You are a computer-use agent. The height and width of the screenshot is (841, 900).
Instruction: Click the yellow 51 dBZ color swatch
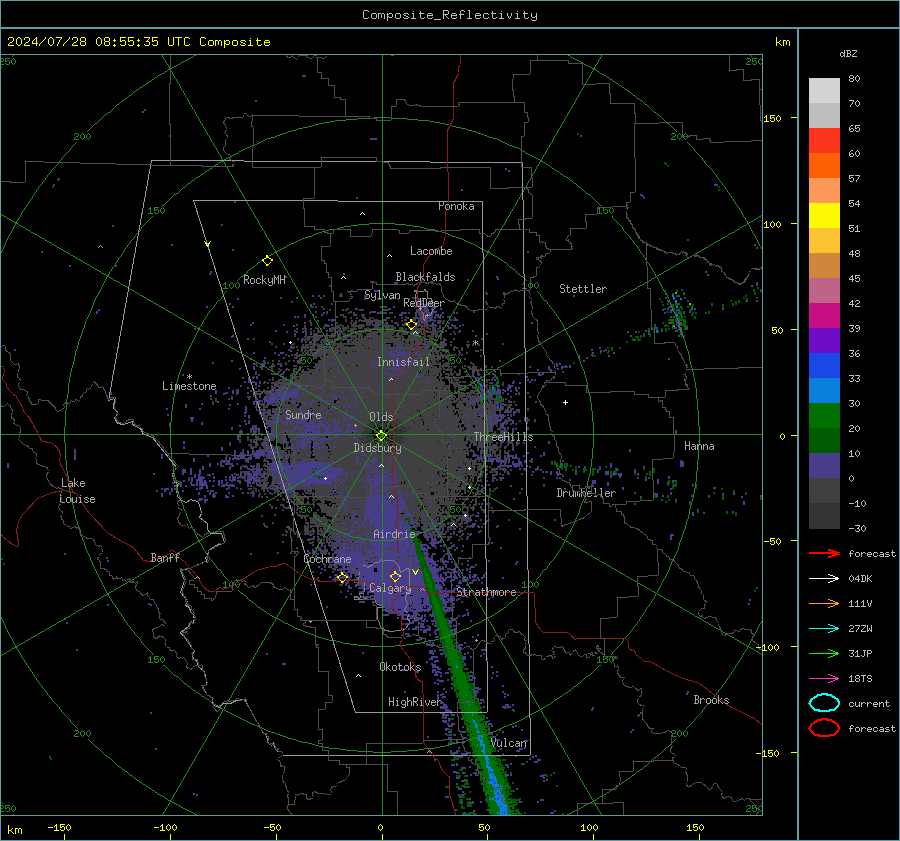tap(824, 216)
